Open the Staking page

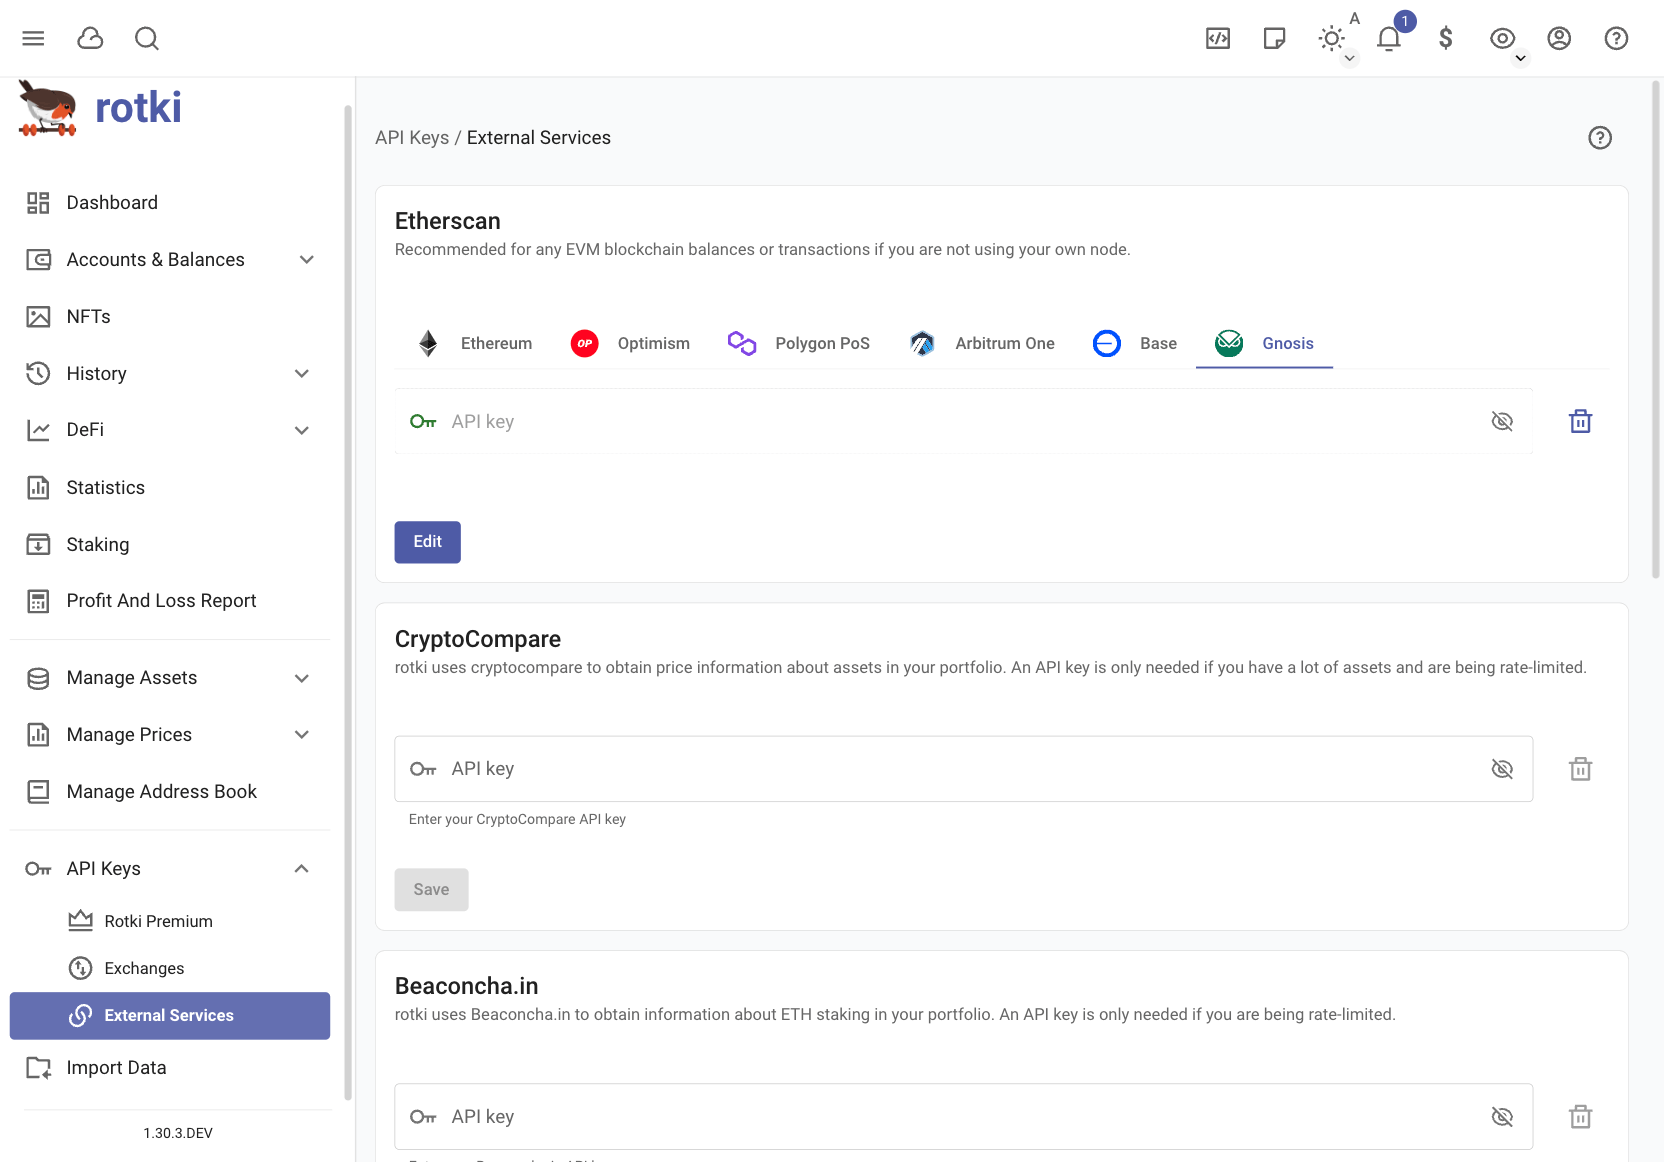tap(170, 545)
